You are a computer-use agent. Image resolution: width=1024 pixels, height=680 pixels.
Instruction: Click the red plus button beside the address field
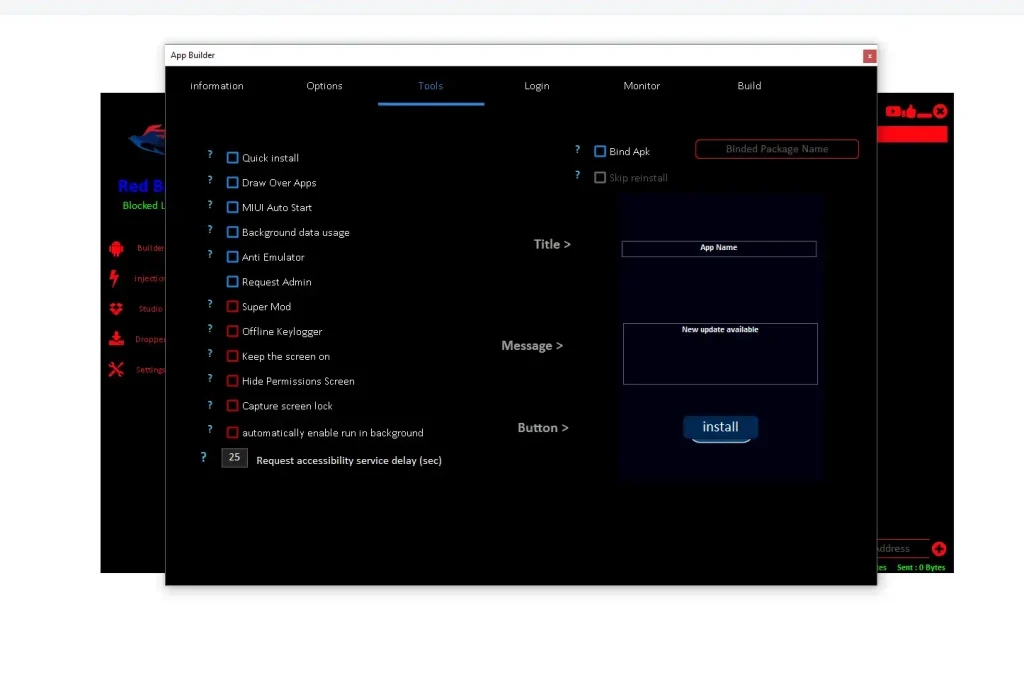click(938, 548)
